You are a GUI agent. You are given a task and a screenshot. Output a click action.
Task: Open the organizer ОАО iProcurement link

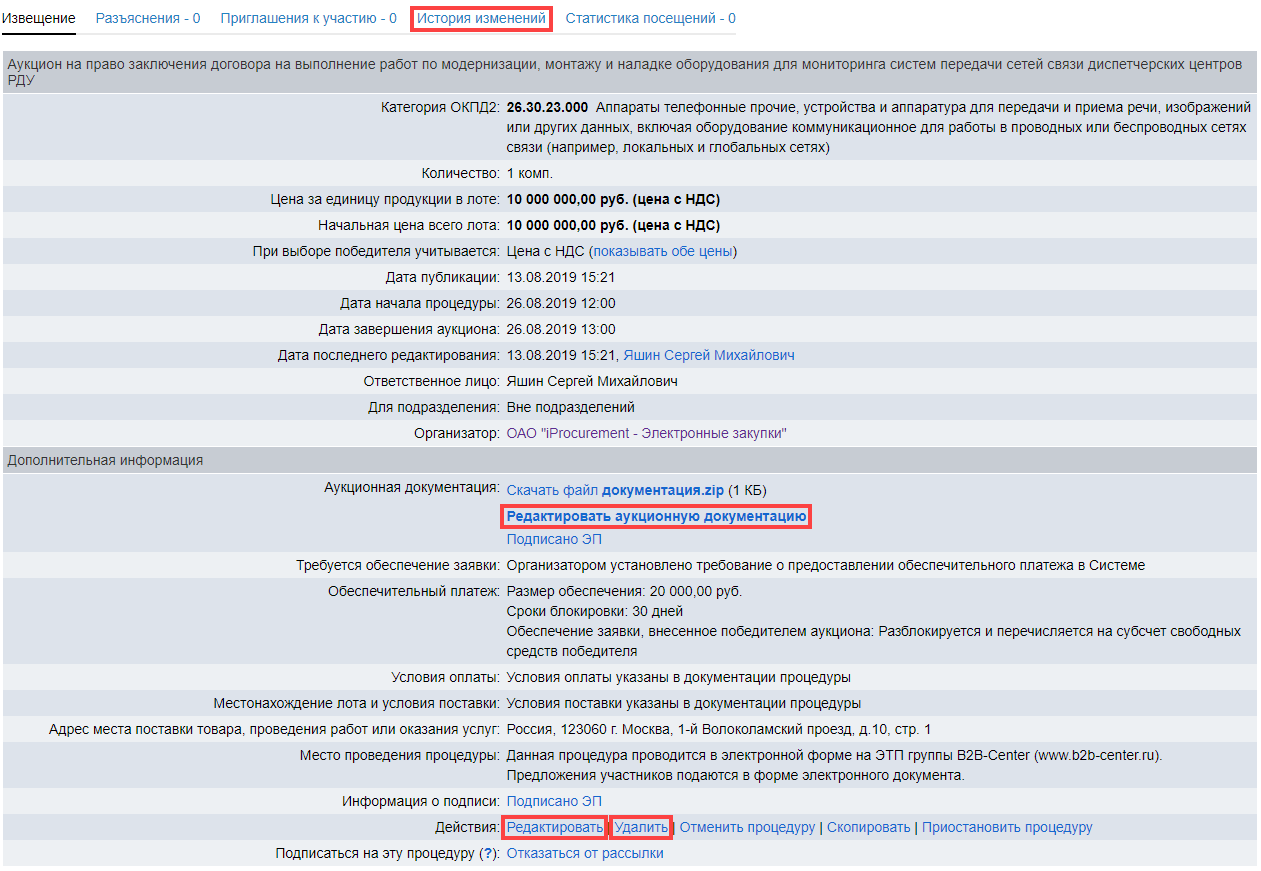[x=646, y=433]
